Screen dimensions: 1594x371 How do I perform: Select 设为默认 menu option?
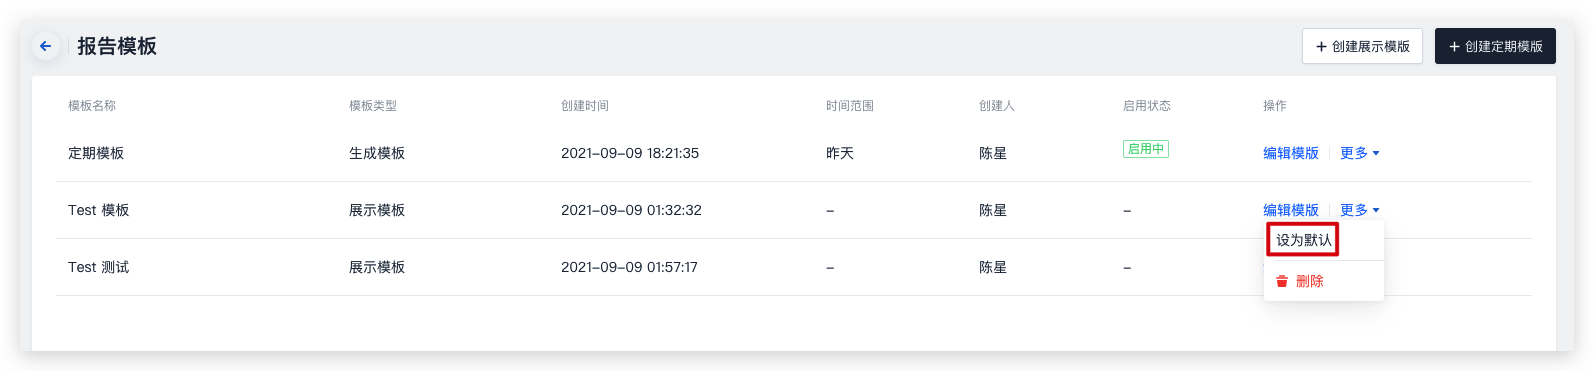click(x=1304, y=240)
